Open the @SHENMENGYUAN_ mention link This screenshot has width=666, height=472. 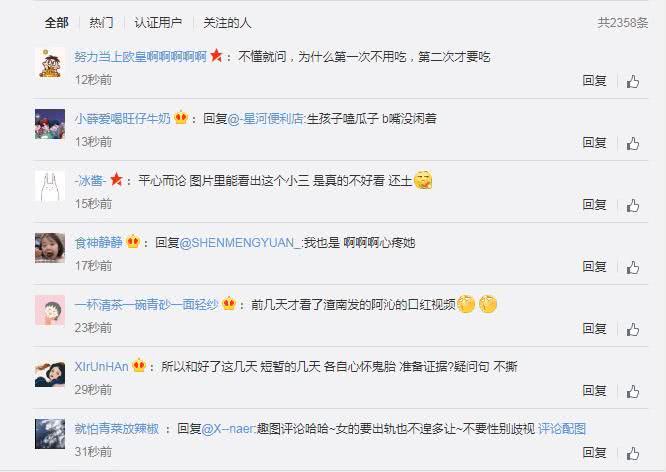click(240, 243)
